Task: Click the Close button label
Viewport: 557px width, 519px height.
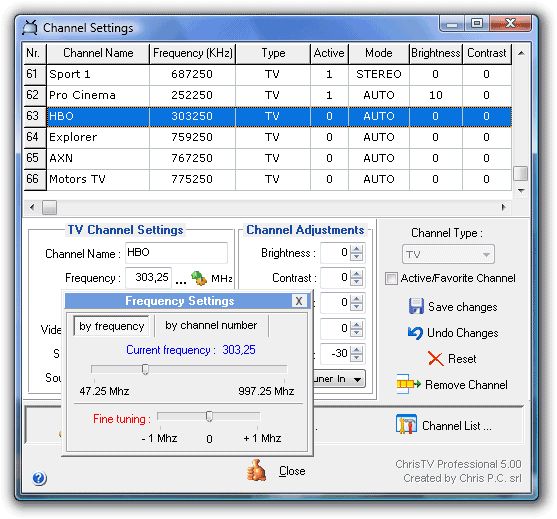Action: click(292, 471)
